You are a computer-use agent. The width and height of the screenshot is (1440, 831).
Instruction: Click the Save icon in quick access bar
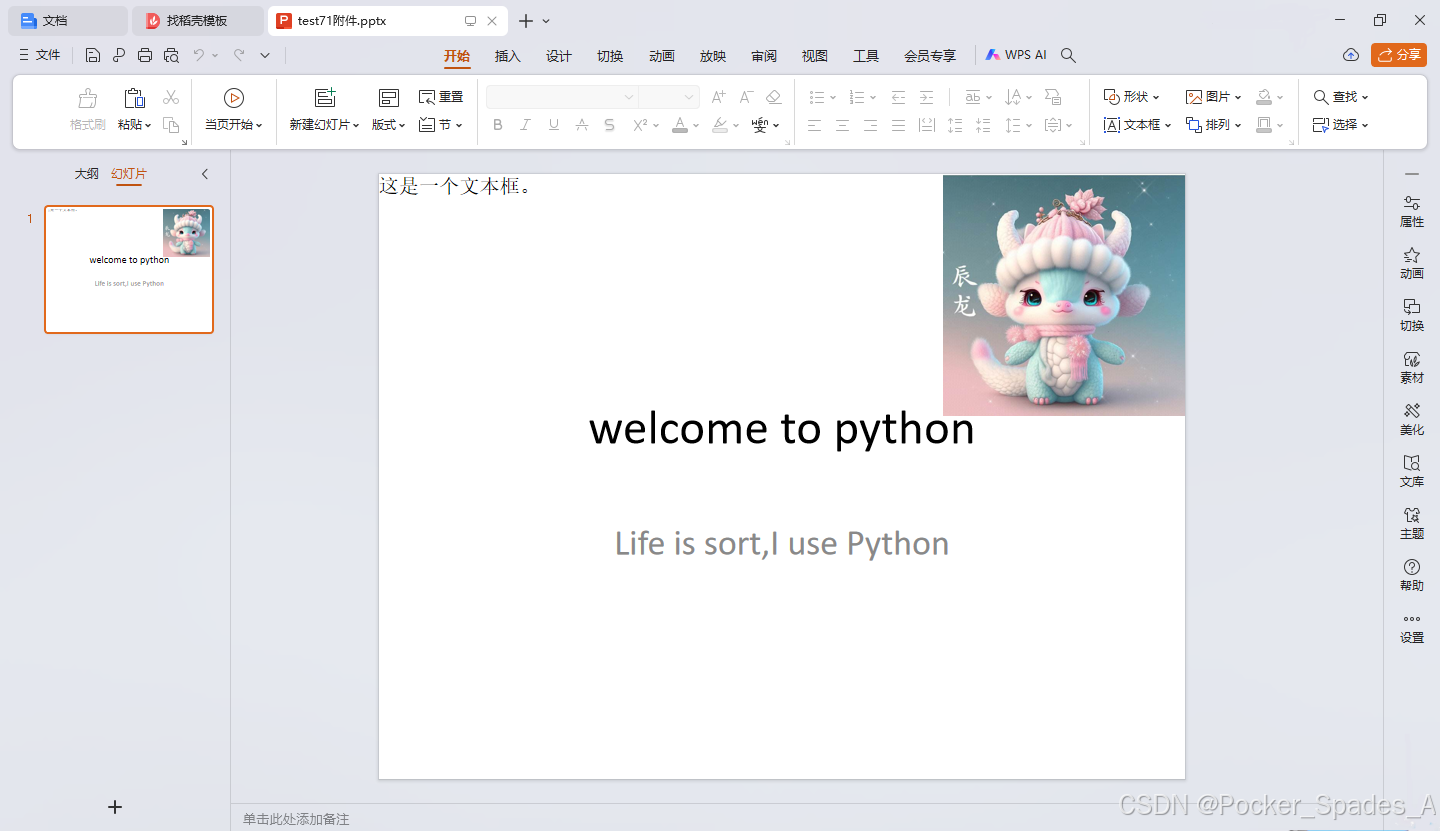click(x=93, y=55)
